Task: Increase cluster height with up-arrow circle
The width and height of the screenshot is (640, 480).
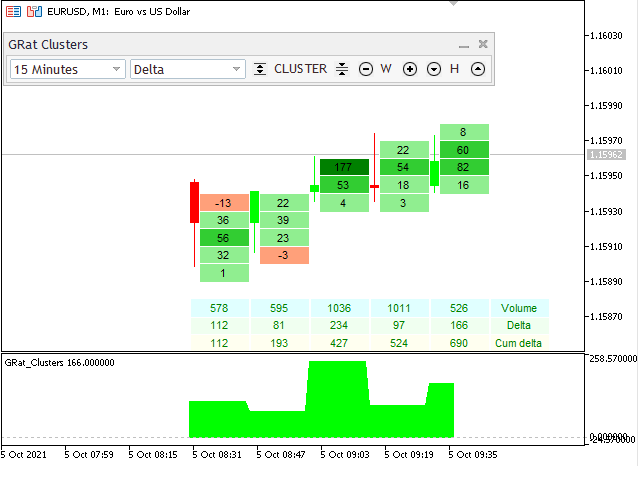Action: (478, 69)
